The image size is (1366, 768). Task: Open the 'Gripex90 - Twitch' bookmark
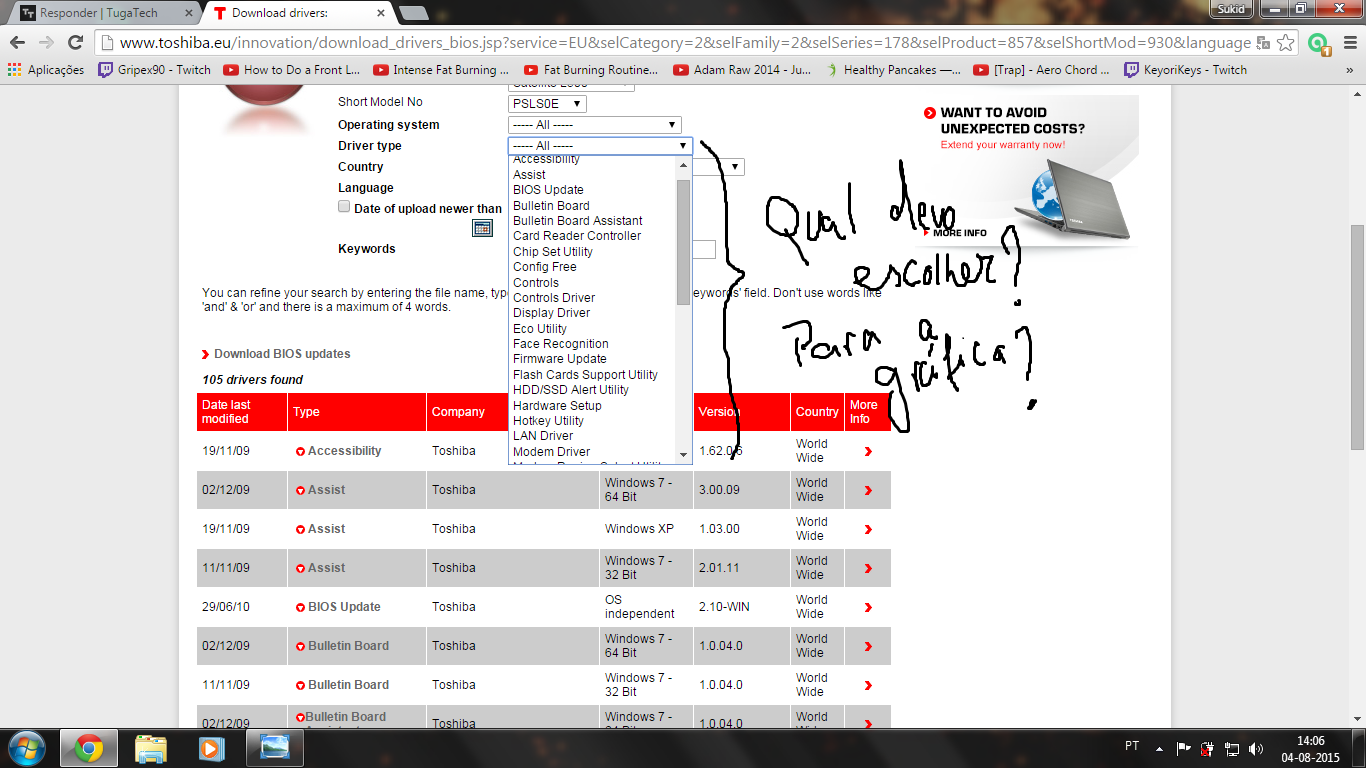tap(155, 70)
